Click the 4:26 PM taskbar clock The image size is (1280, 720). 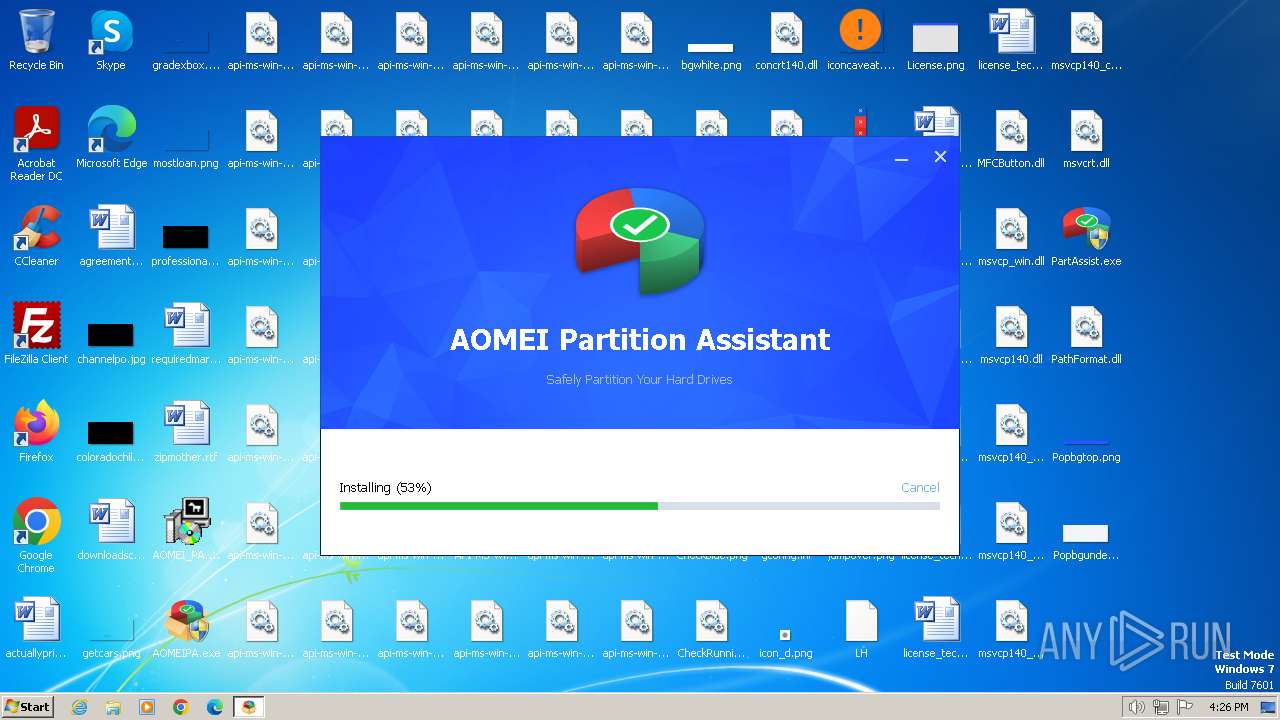coord(1228,707)
